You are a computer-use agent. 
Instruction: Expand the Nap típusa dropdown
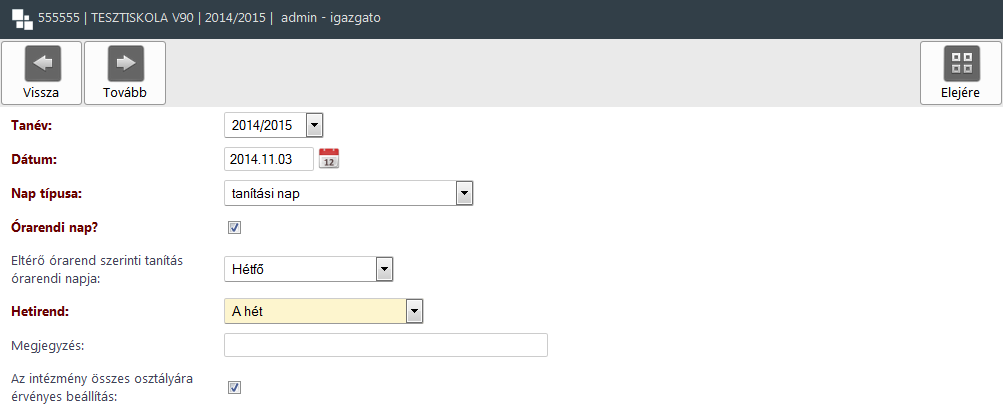tap(349, 194)
